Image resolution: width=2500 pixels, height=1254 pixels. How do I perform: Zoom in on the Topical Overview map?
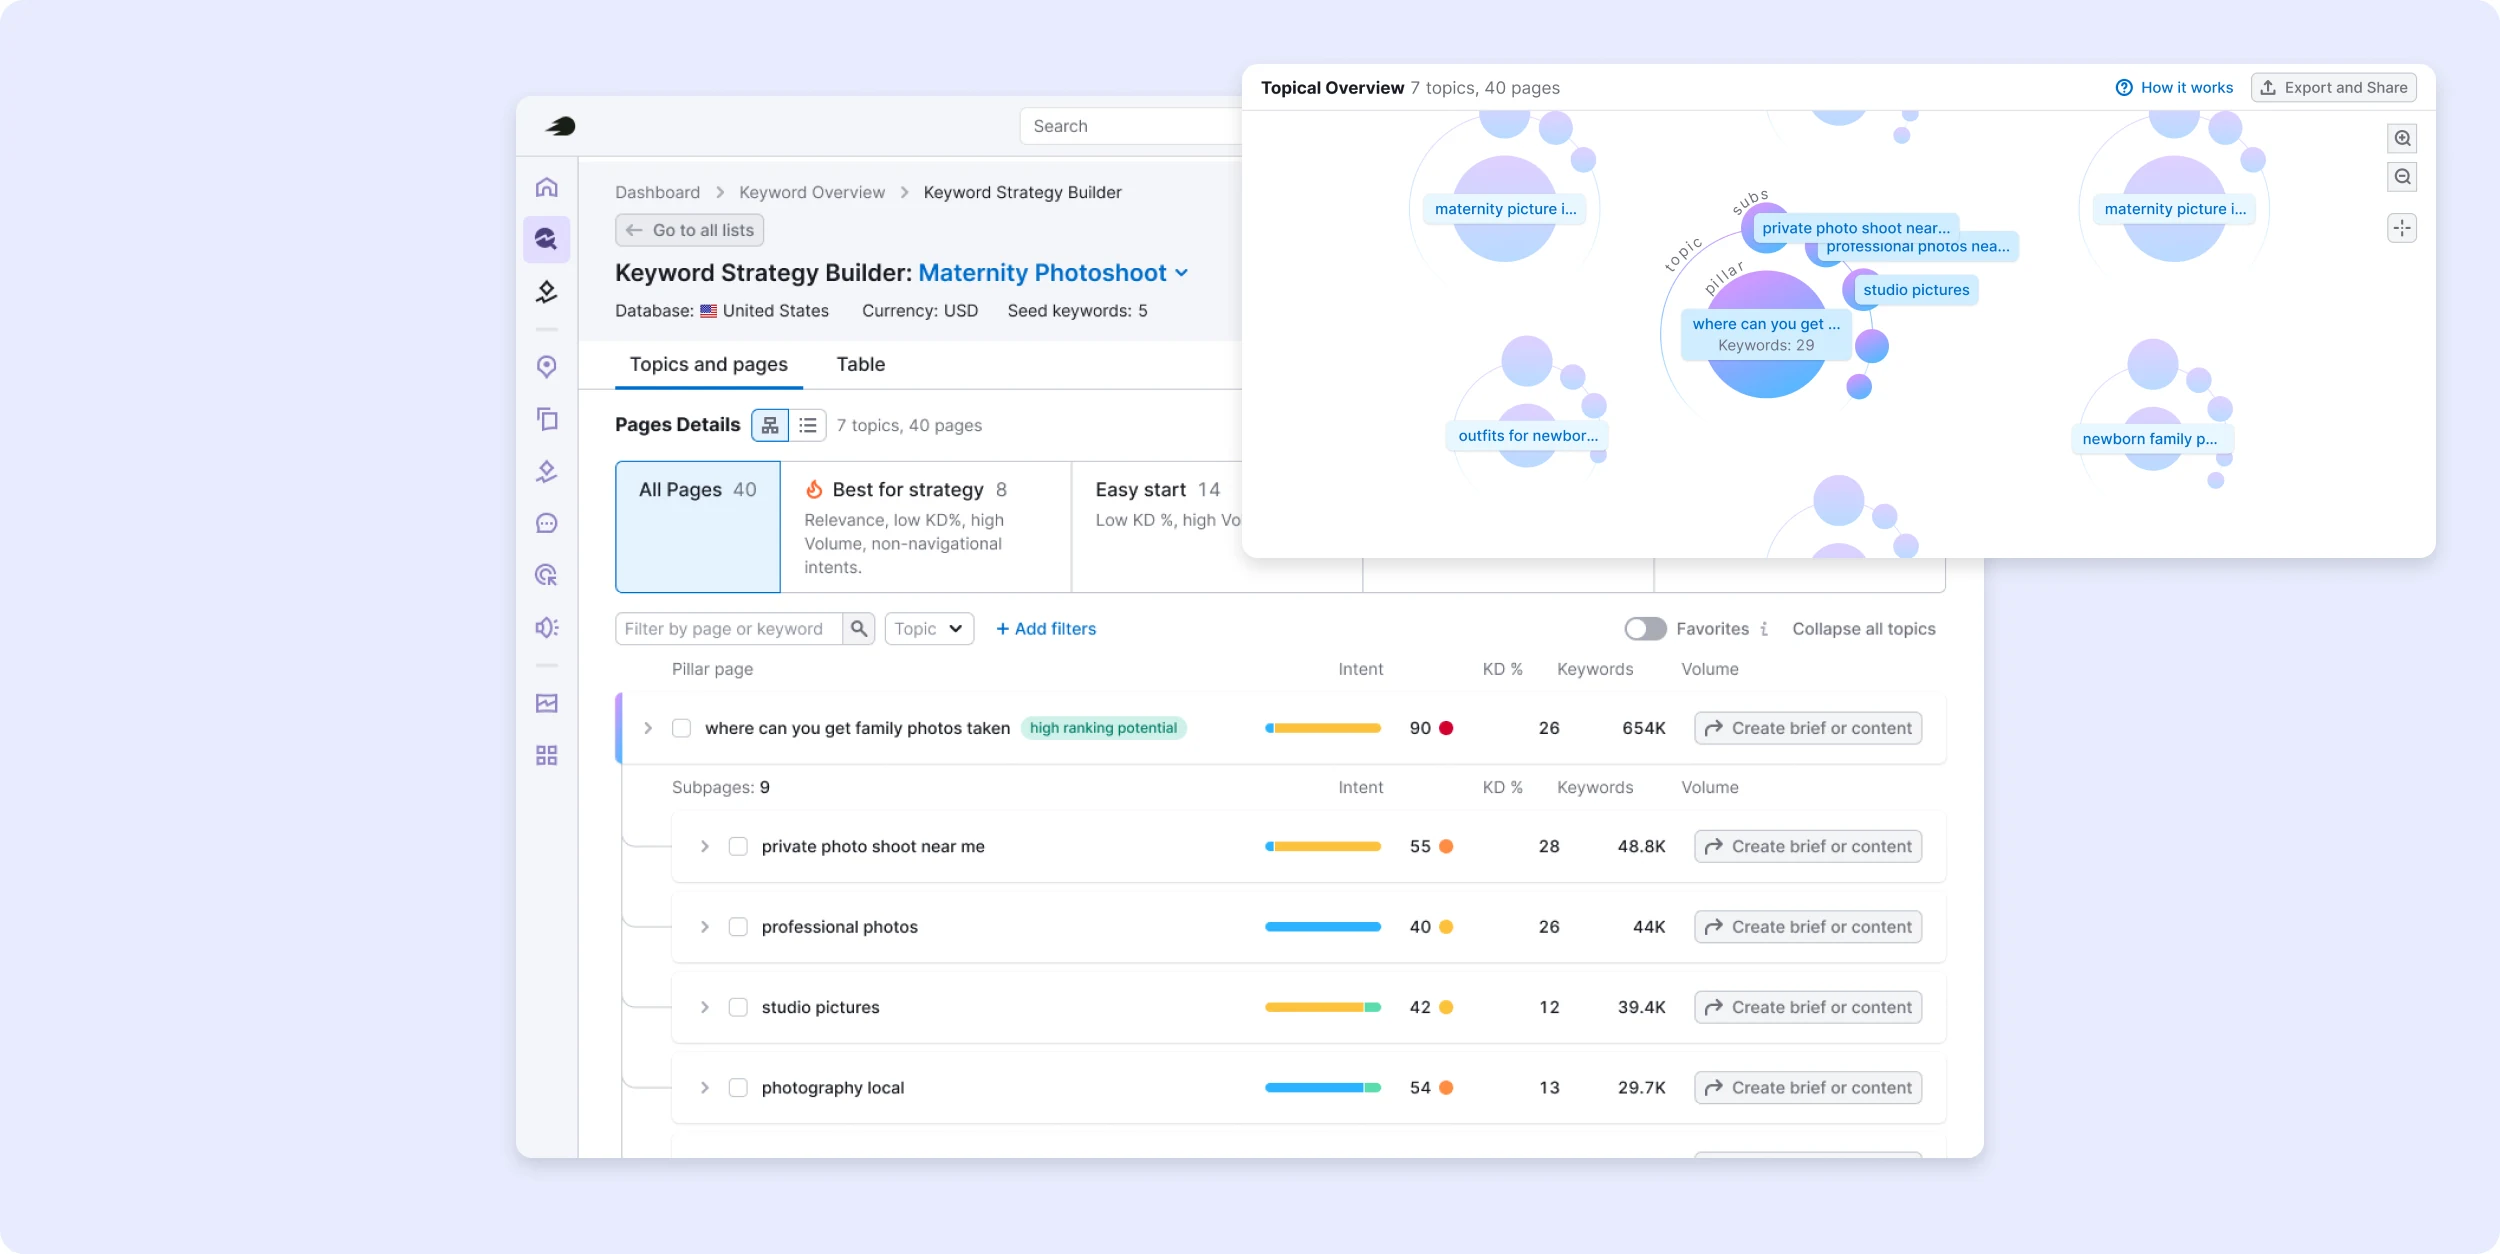coord(2402,138)
